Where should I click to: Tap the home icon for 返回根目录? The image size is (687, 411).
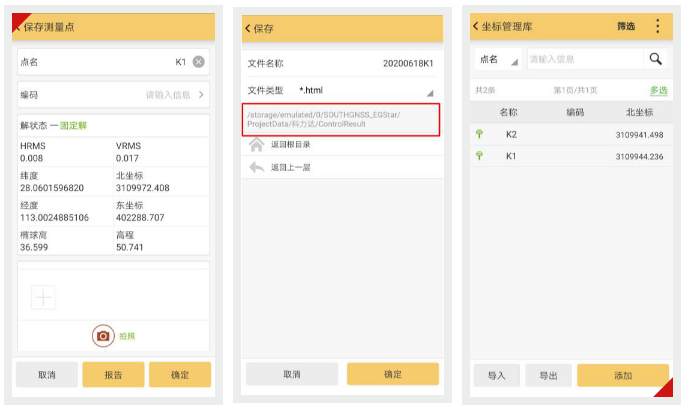point(257,145)
